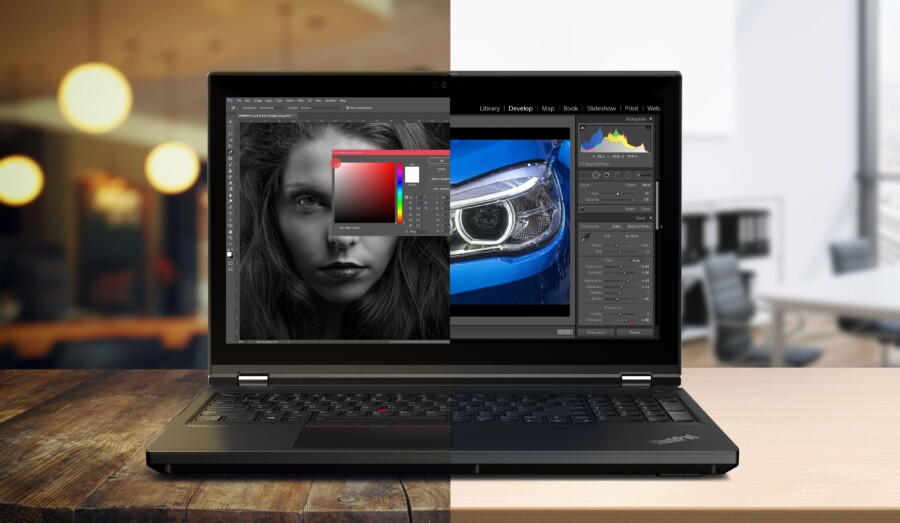This screenshot has width=900, height=523.
Task: Pick the white balance eyedropper in Basic panel
Action: 586,237
